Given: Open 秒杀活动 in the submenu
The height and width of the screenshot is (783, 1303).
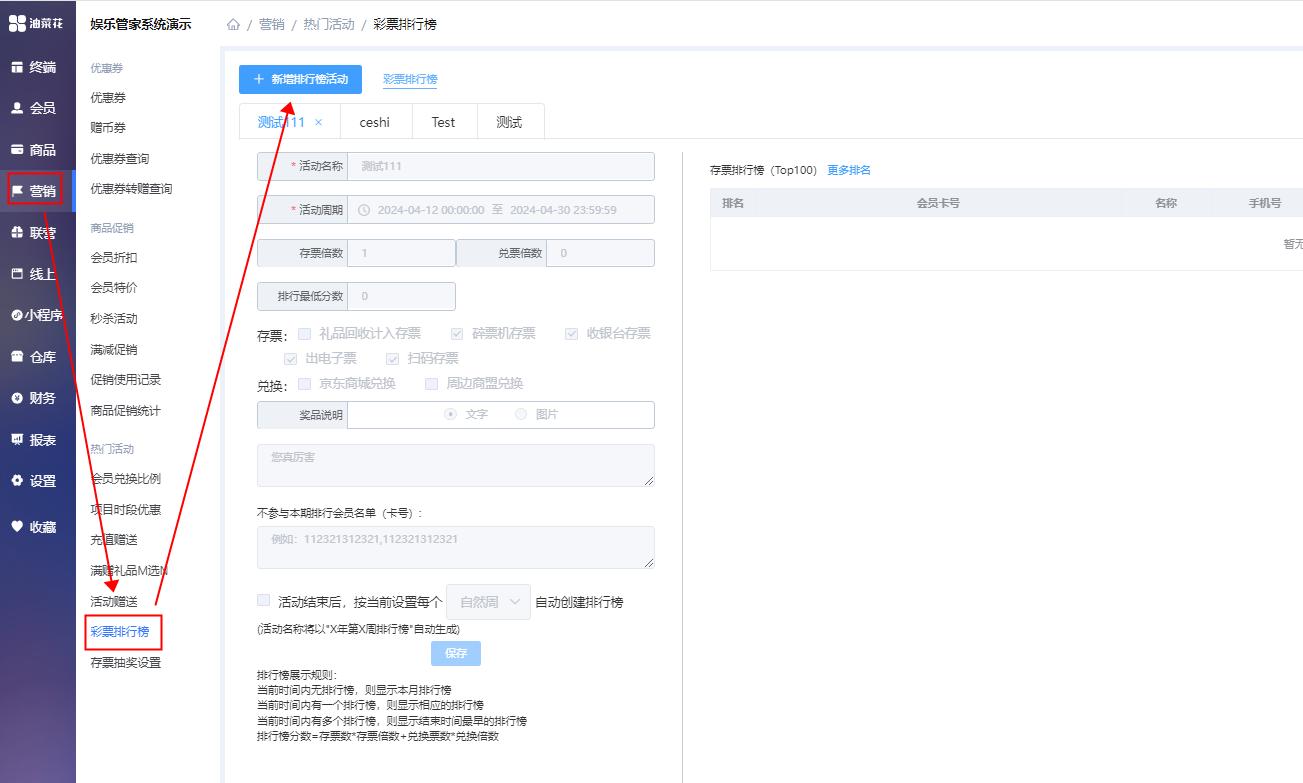Looking at the screenshot, I should point(114,319).
